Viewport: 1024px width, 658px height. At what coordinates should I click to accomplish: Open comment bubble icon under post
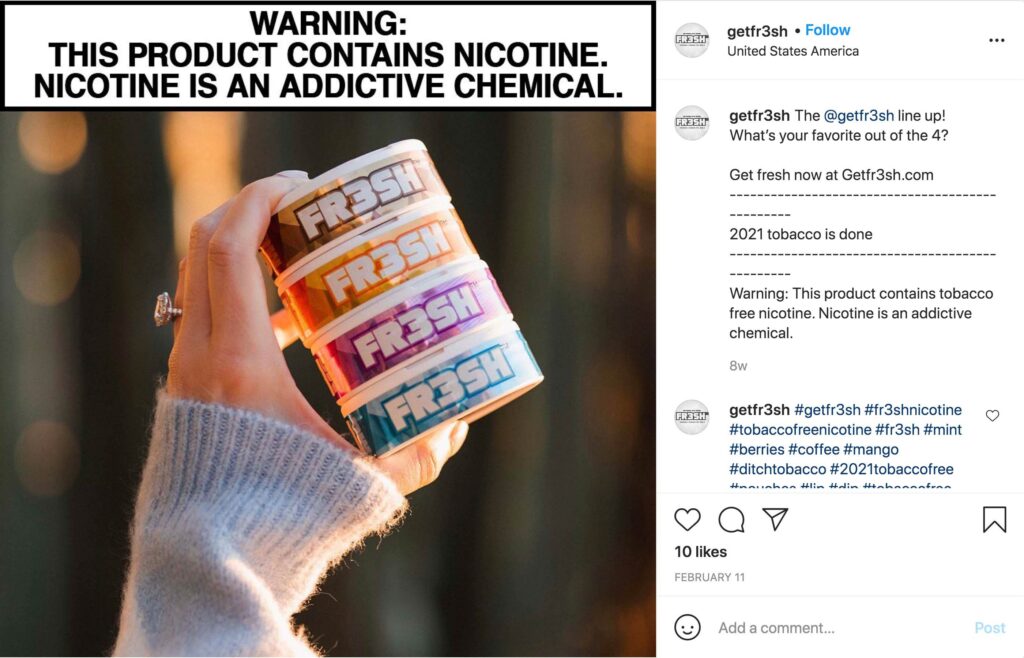click(731, 520)
